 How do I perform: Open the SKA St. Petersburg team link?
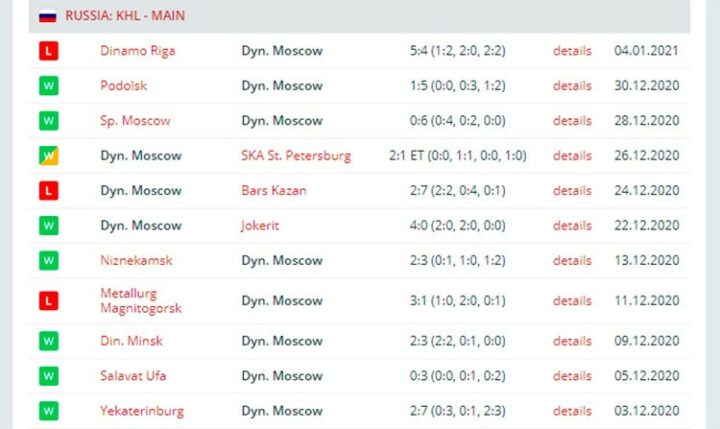pos(296,156)
